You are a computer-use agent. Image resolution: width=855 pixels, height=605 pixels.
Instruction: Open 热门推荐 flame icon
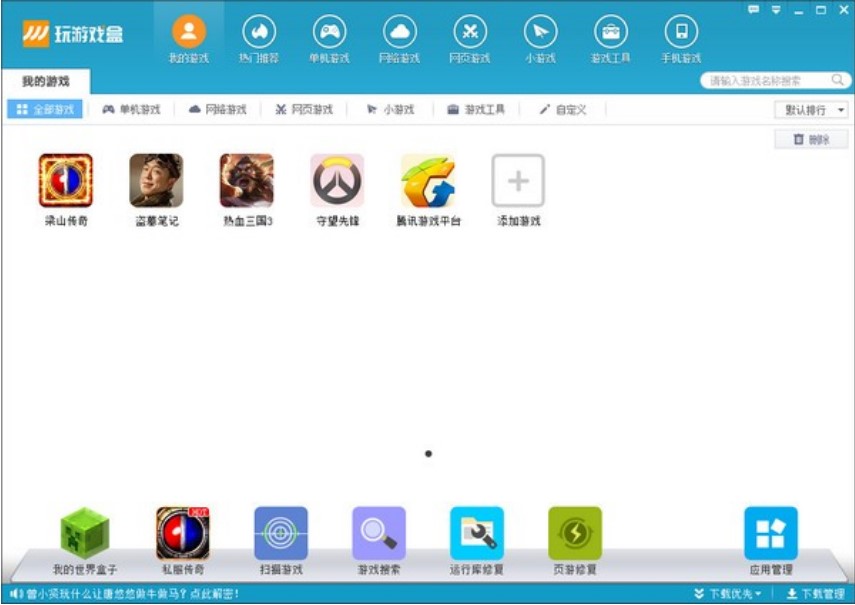tap(259, 33)
